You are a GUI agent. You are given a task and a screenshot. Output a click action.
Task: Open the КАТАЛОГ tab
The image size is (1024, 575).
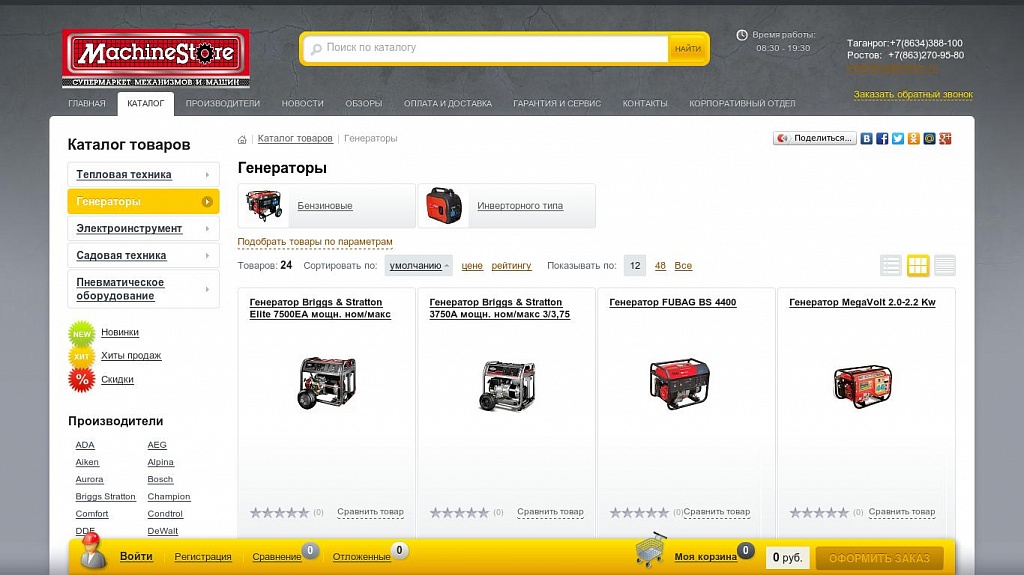click(146, 103)
